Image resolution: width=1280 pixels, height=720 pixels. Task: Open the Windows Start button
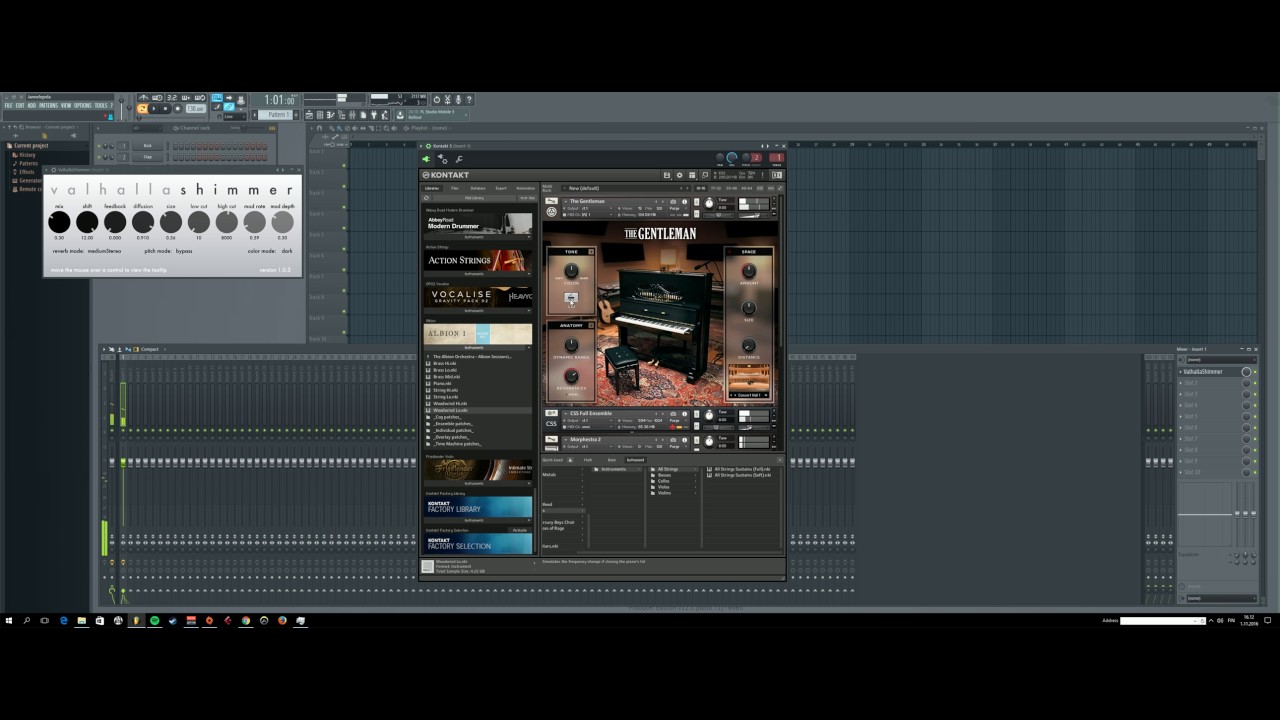point(9,620)
